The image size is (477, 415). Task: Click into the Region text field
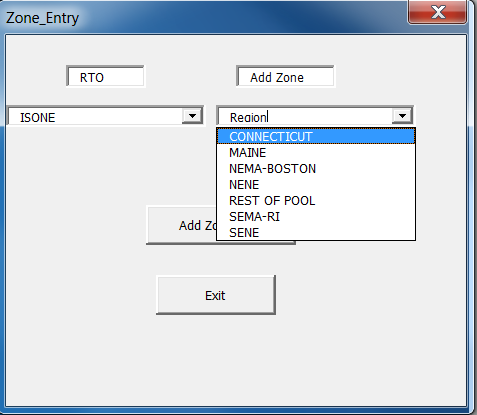coord(305,117)
